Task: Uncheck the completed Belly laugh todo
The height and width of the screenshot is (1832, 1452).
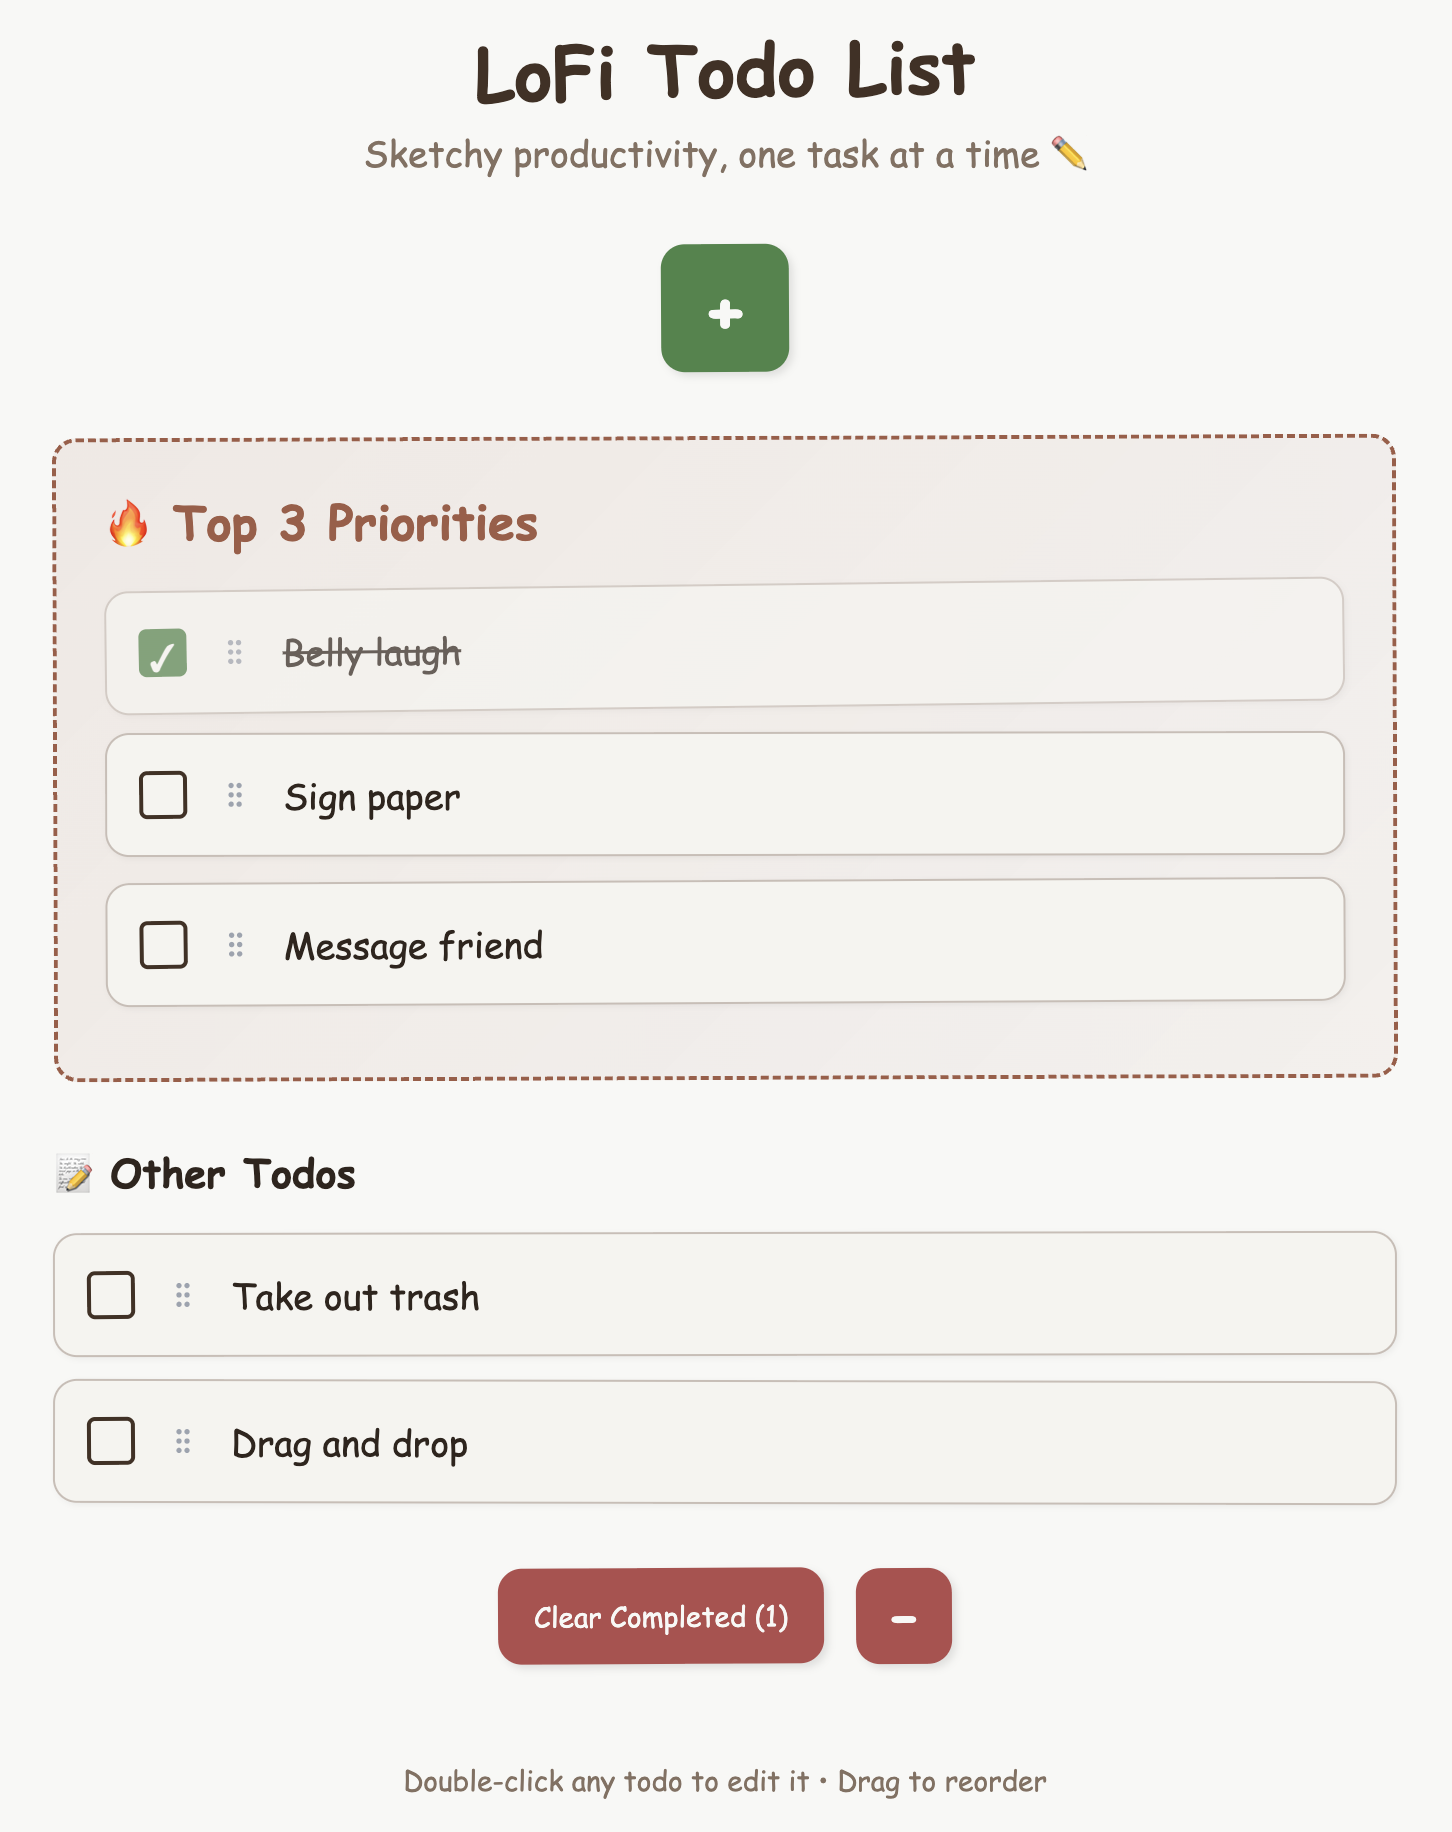Action: click(163, 652)
